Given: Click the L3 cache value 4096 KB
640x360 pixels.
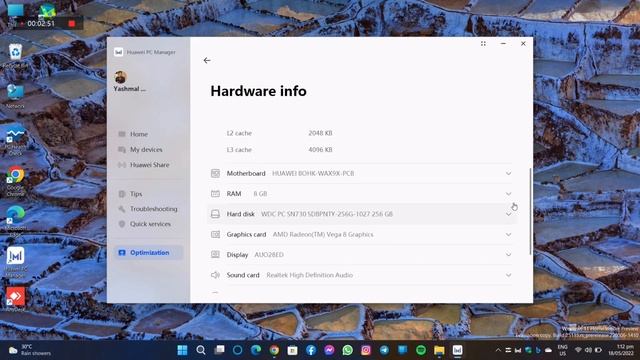Looking at the screenshot, I should coord(320,150).
